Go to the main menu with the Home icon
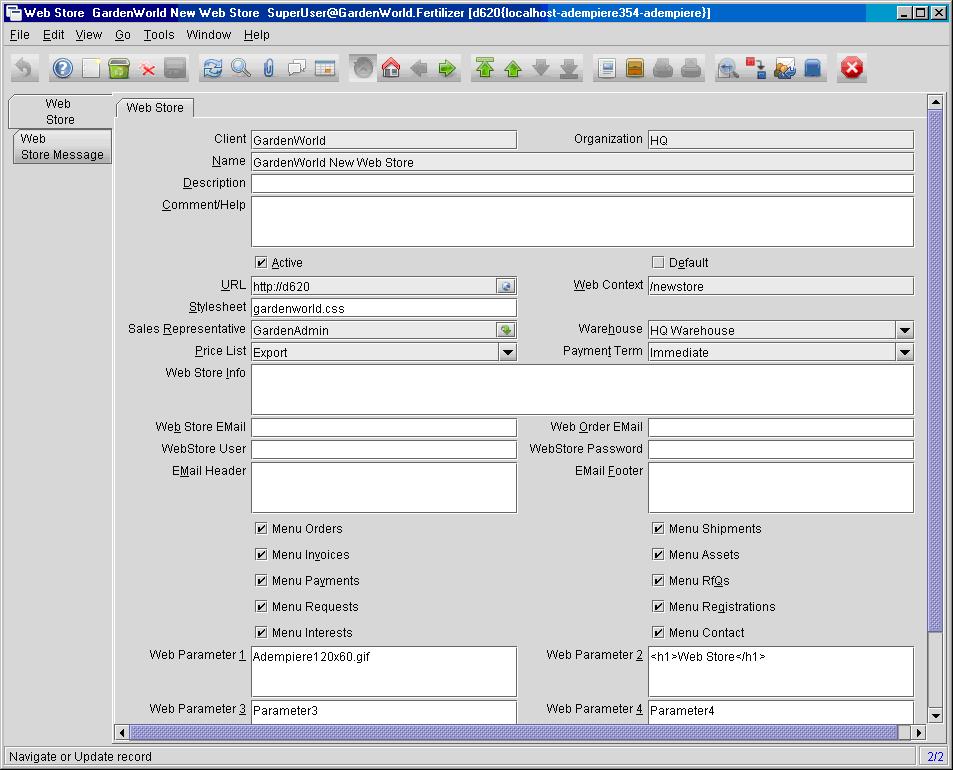The height and width of the screenshot is (770, 953). tap(391, 68)
